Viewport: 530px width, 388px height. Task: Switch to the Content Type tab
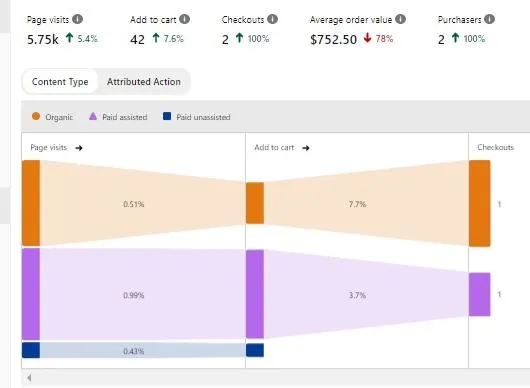tap(60, 81)
